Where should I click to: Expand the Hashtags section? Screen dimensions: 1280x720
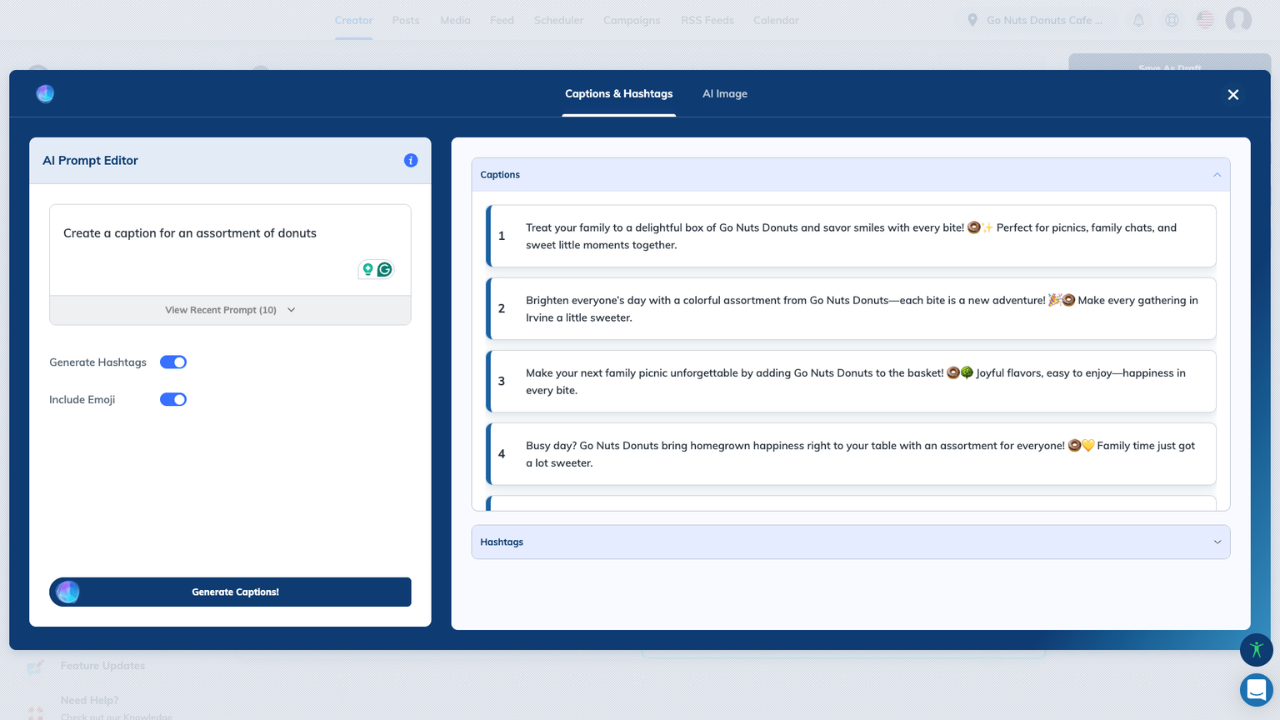tap(1217, 542)
